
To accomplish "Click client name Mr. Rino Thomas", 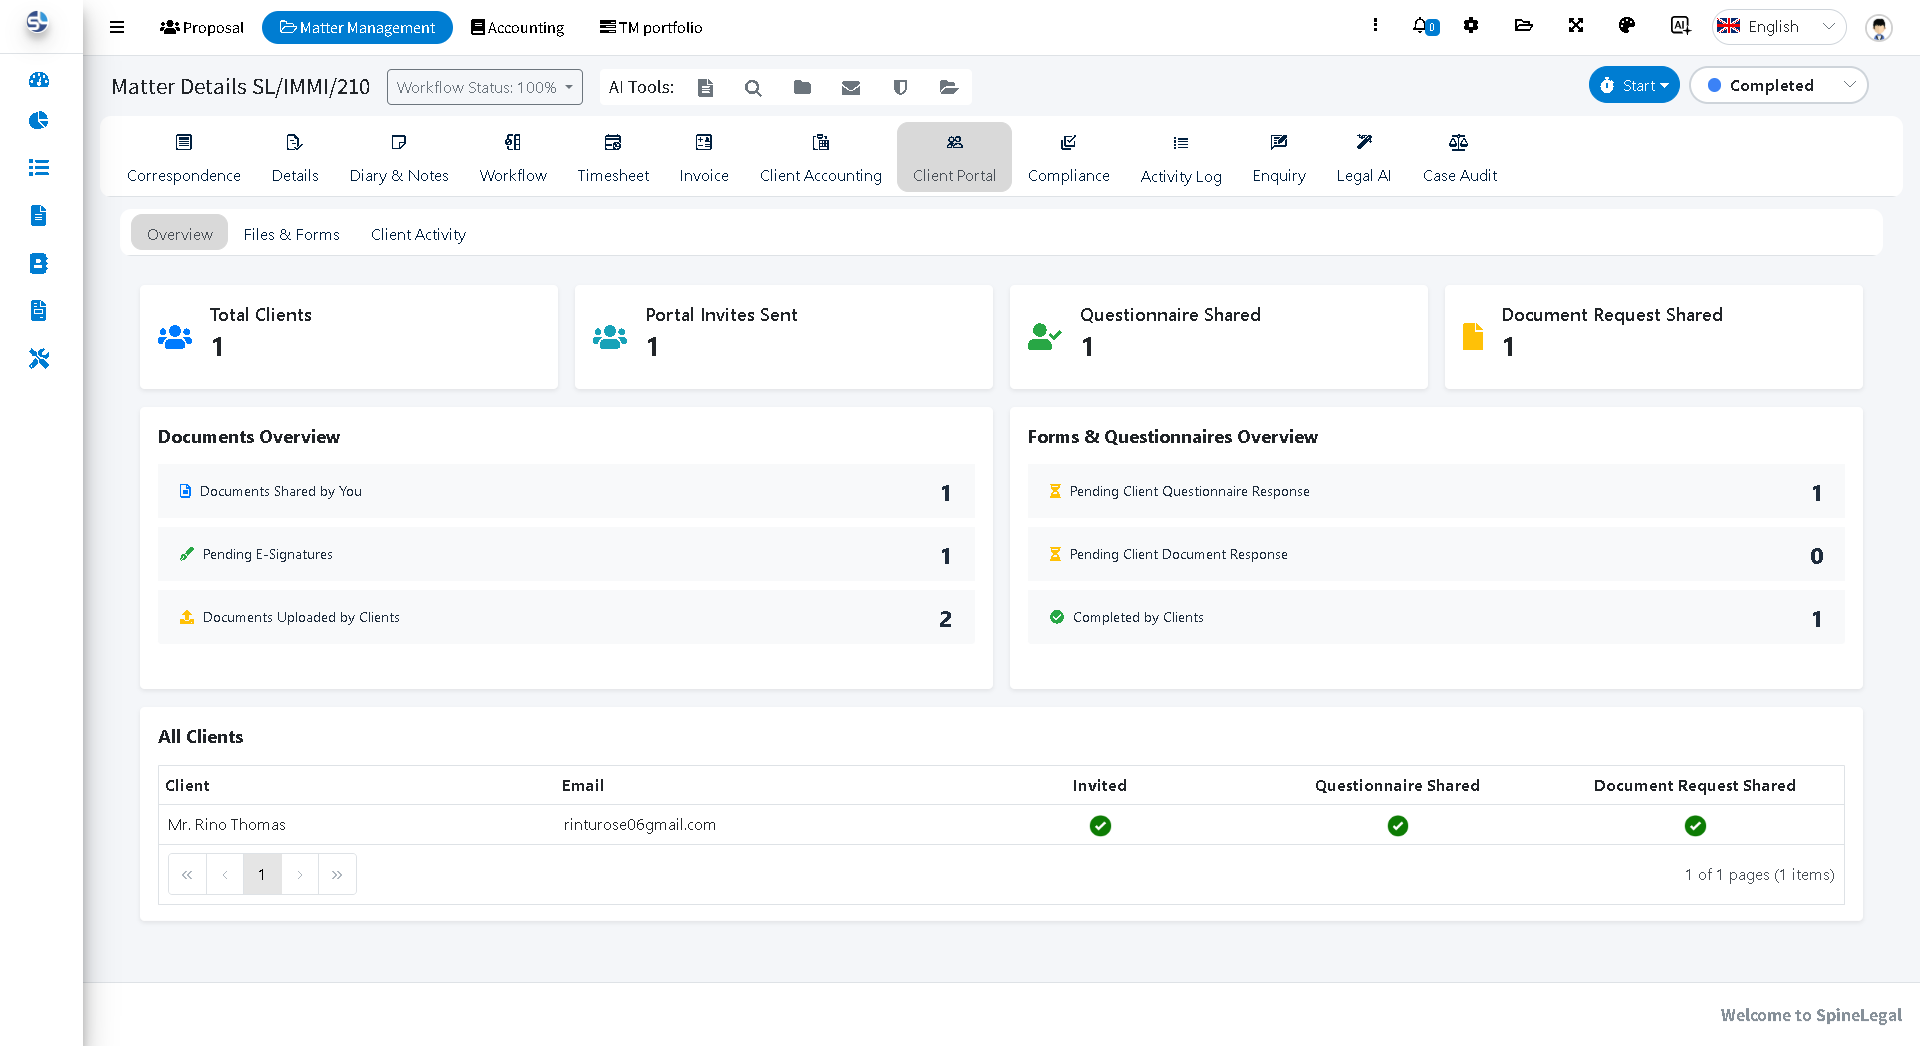I will tap(227, 825).
